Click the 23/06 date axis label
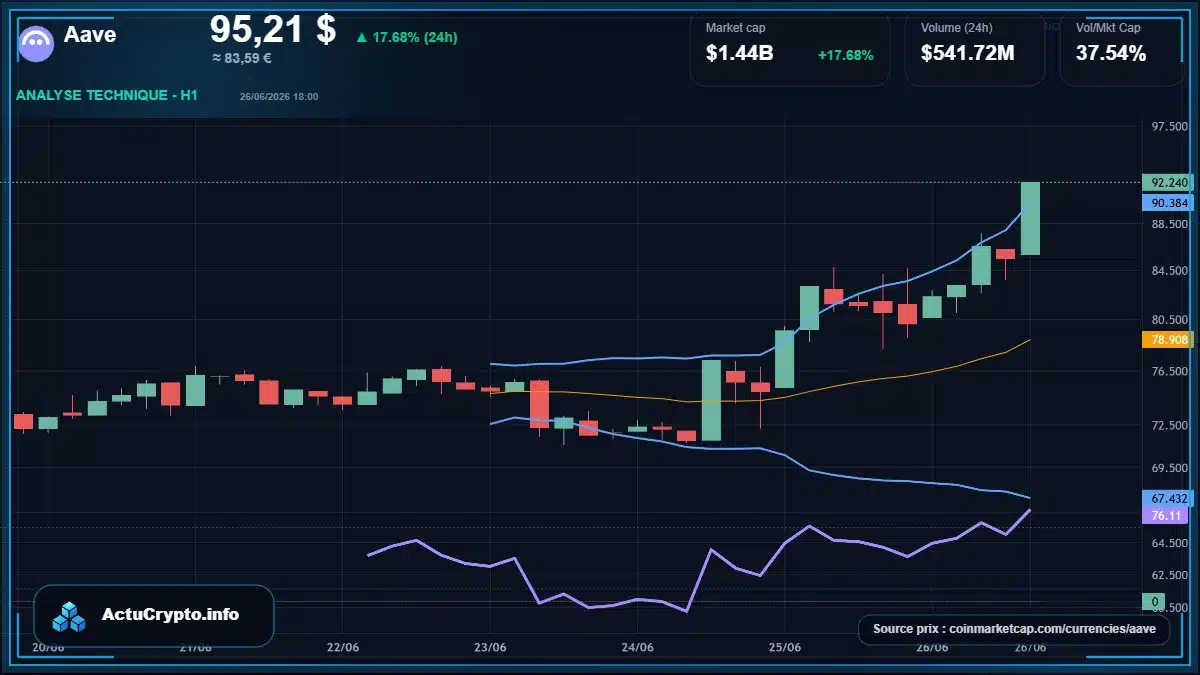The image size is (1200, 675). (x=490, y=647)
